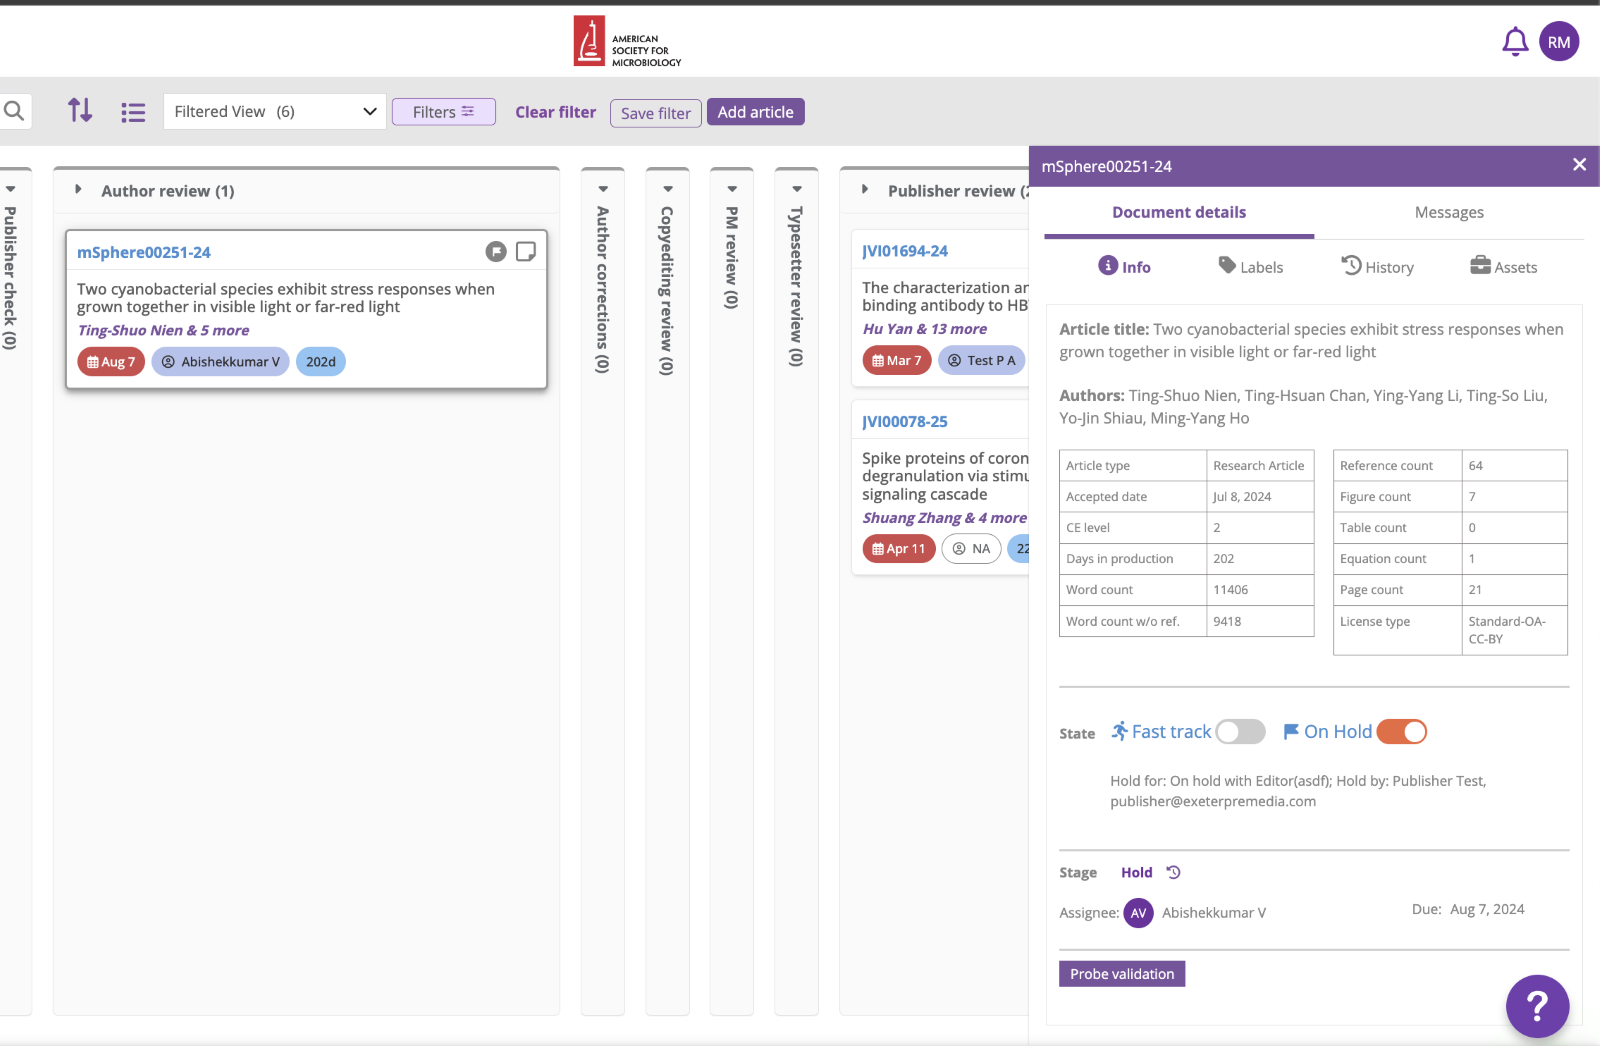Viewport: 1600px width, 1046px height.
Task: Expand the PM review column
Action: (x=732, y=189)
